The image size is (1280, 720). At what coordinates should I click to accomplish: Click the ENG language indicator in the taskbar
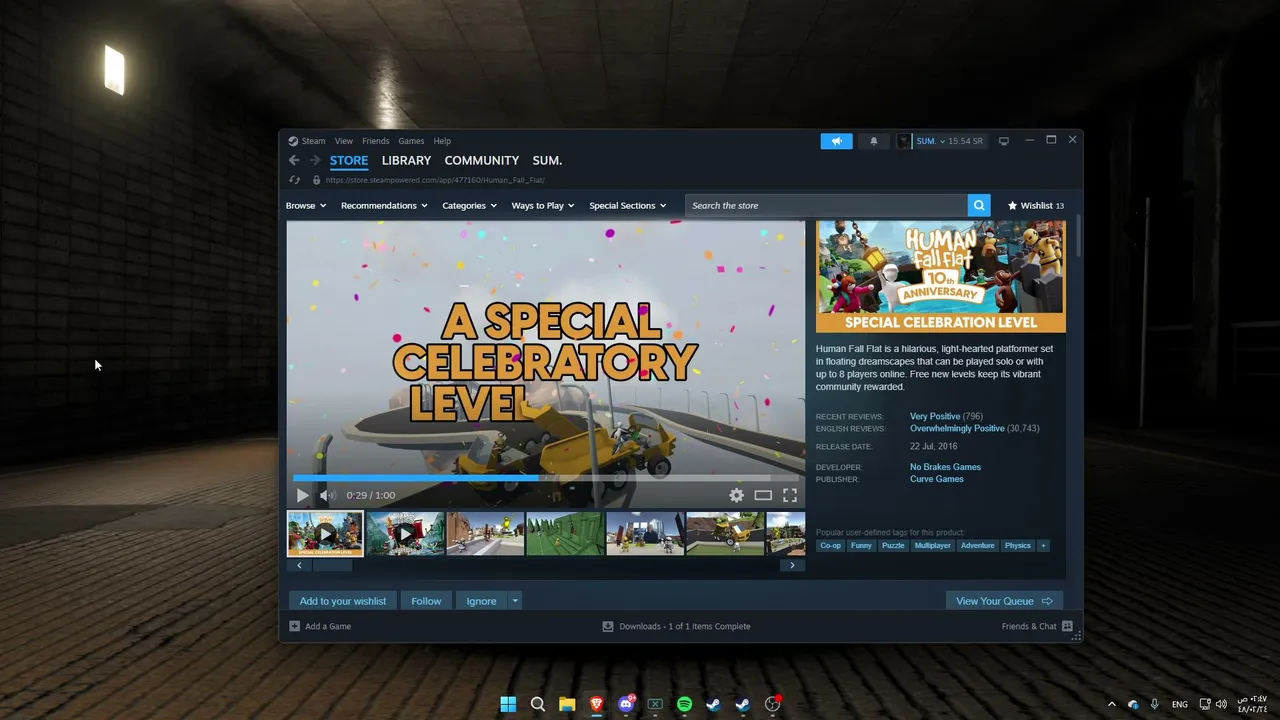(x=1180, y=704)
